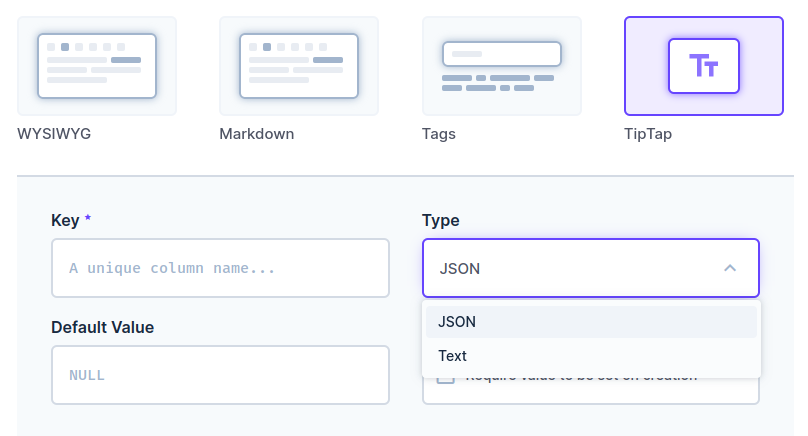Collapse the Type dropdown using its chevron
This screenshot has height=436, width=808.
point(730,268)
